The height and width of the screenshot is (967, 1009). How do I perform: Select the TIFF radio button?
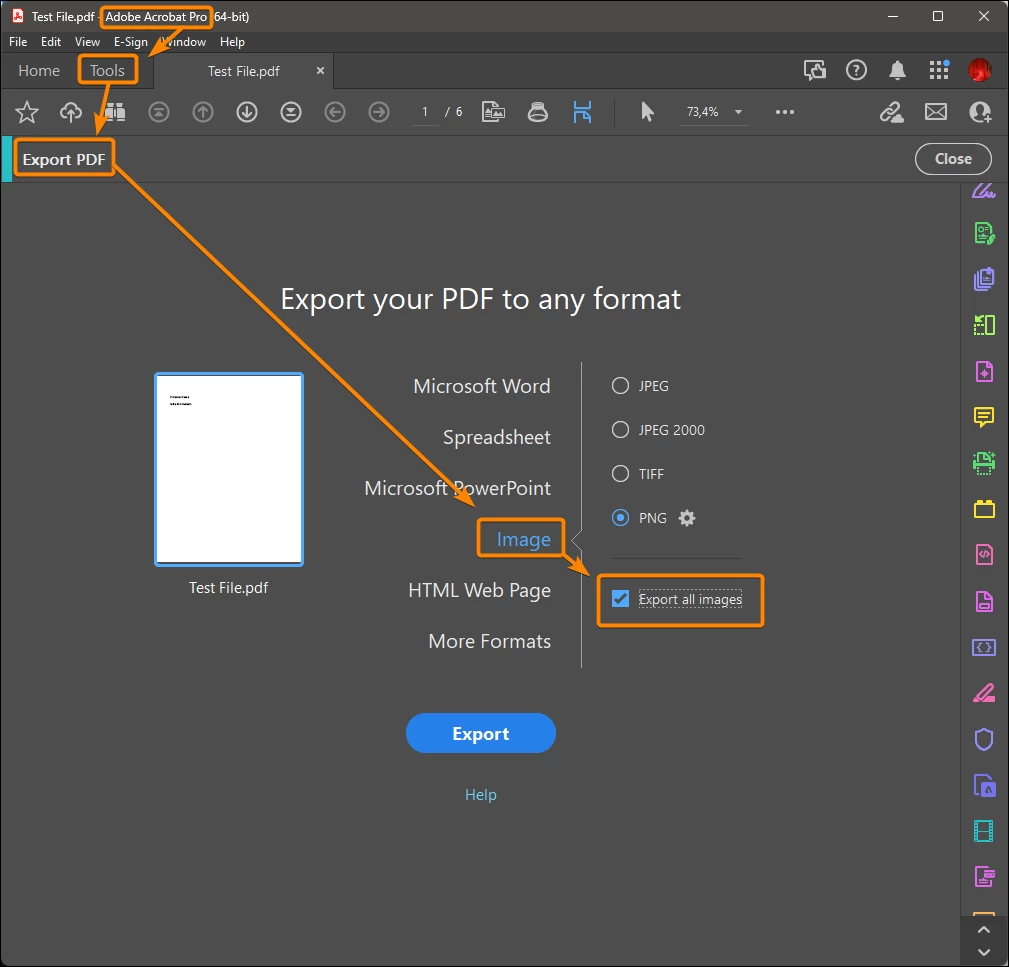click(620, 474)
